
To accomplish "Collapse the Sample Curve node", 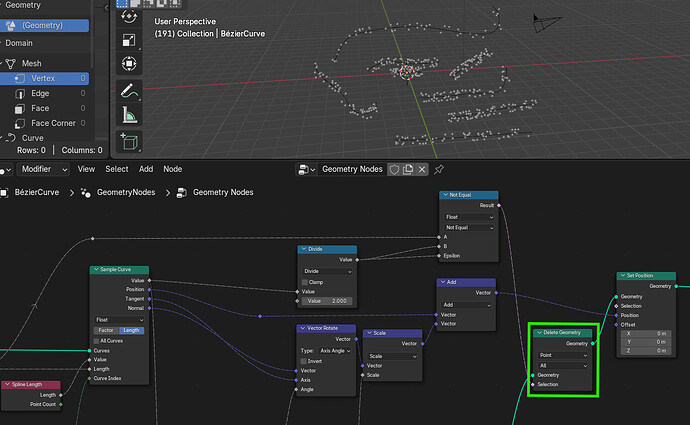I will (96, 269).
